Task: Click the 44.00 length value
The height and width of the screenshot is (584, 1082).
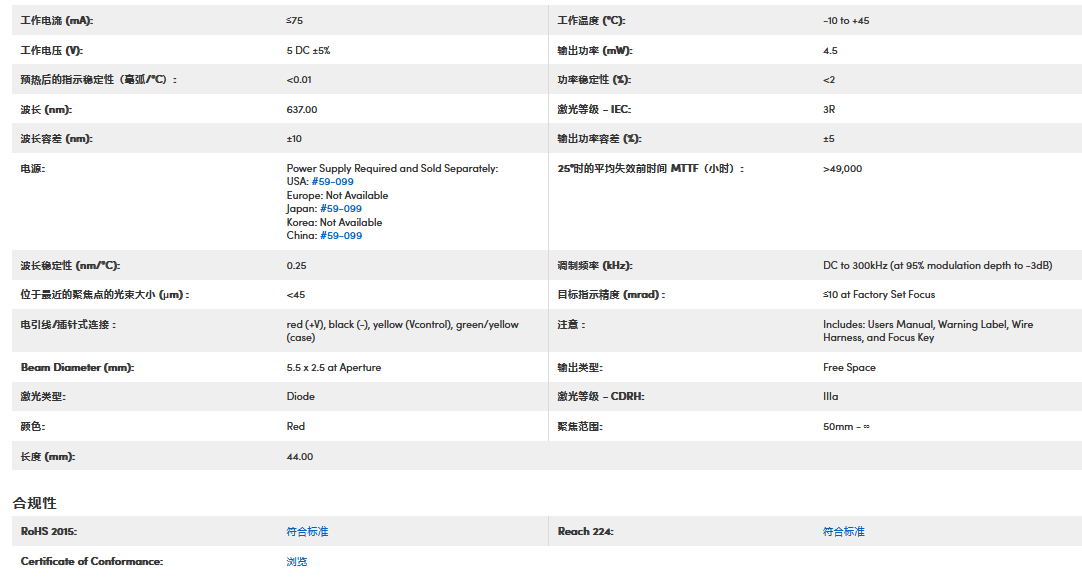Action: [300, 456]
